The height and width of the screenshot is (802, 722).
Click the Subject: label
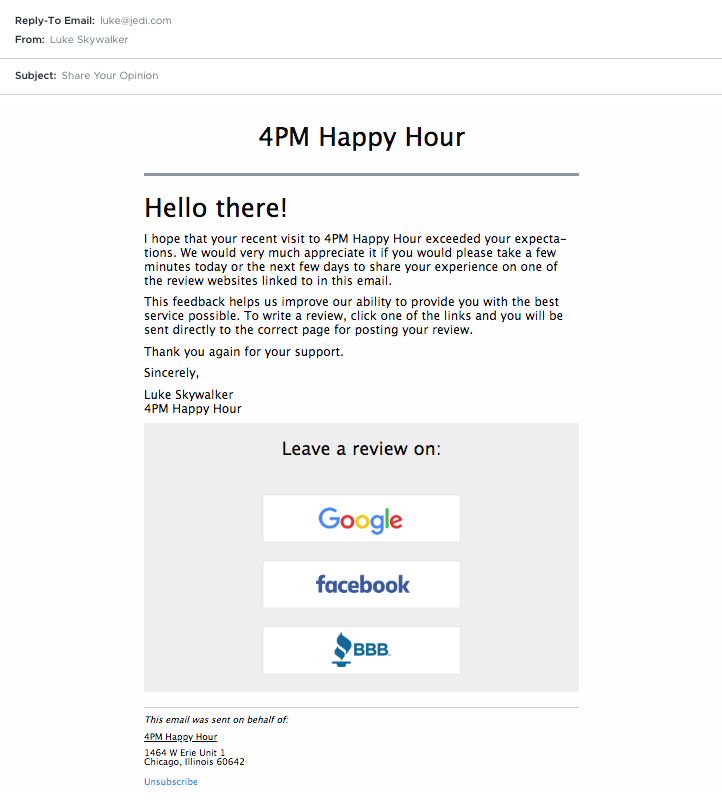35,75
